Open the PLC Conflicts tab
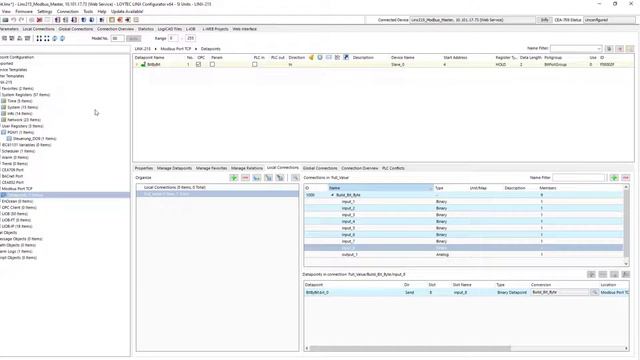640x360 pixels. 393,168
